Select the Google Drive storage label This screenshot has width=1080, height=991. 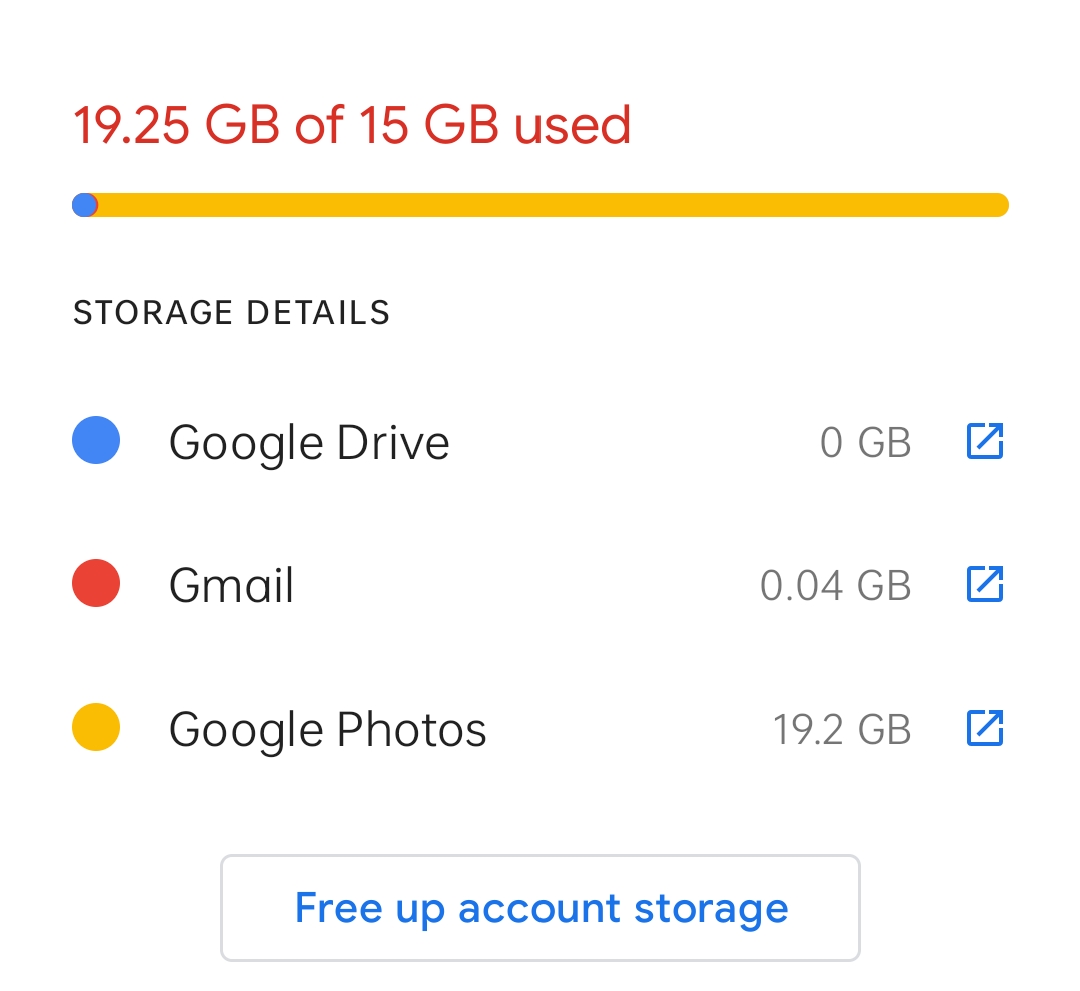pos(309,442)
